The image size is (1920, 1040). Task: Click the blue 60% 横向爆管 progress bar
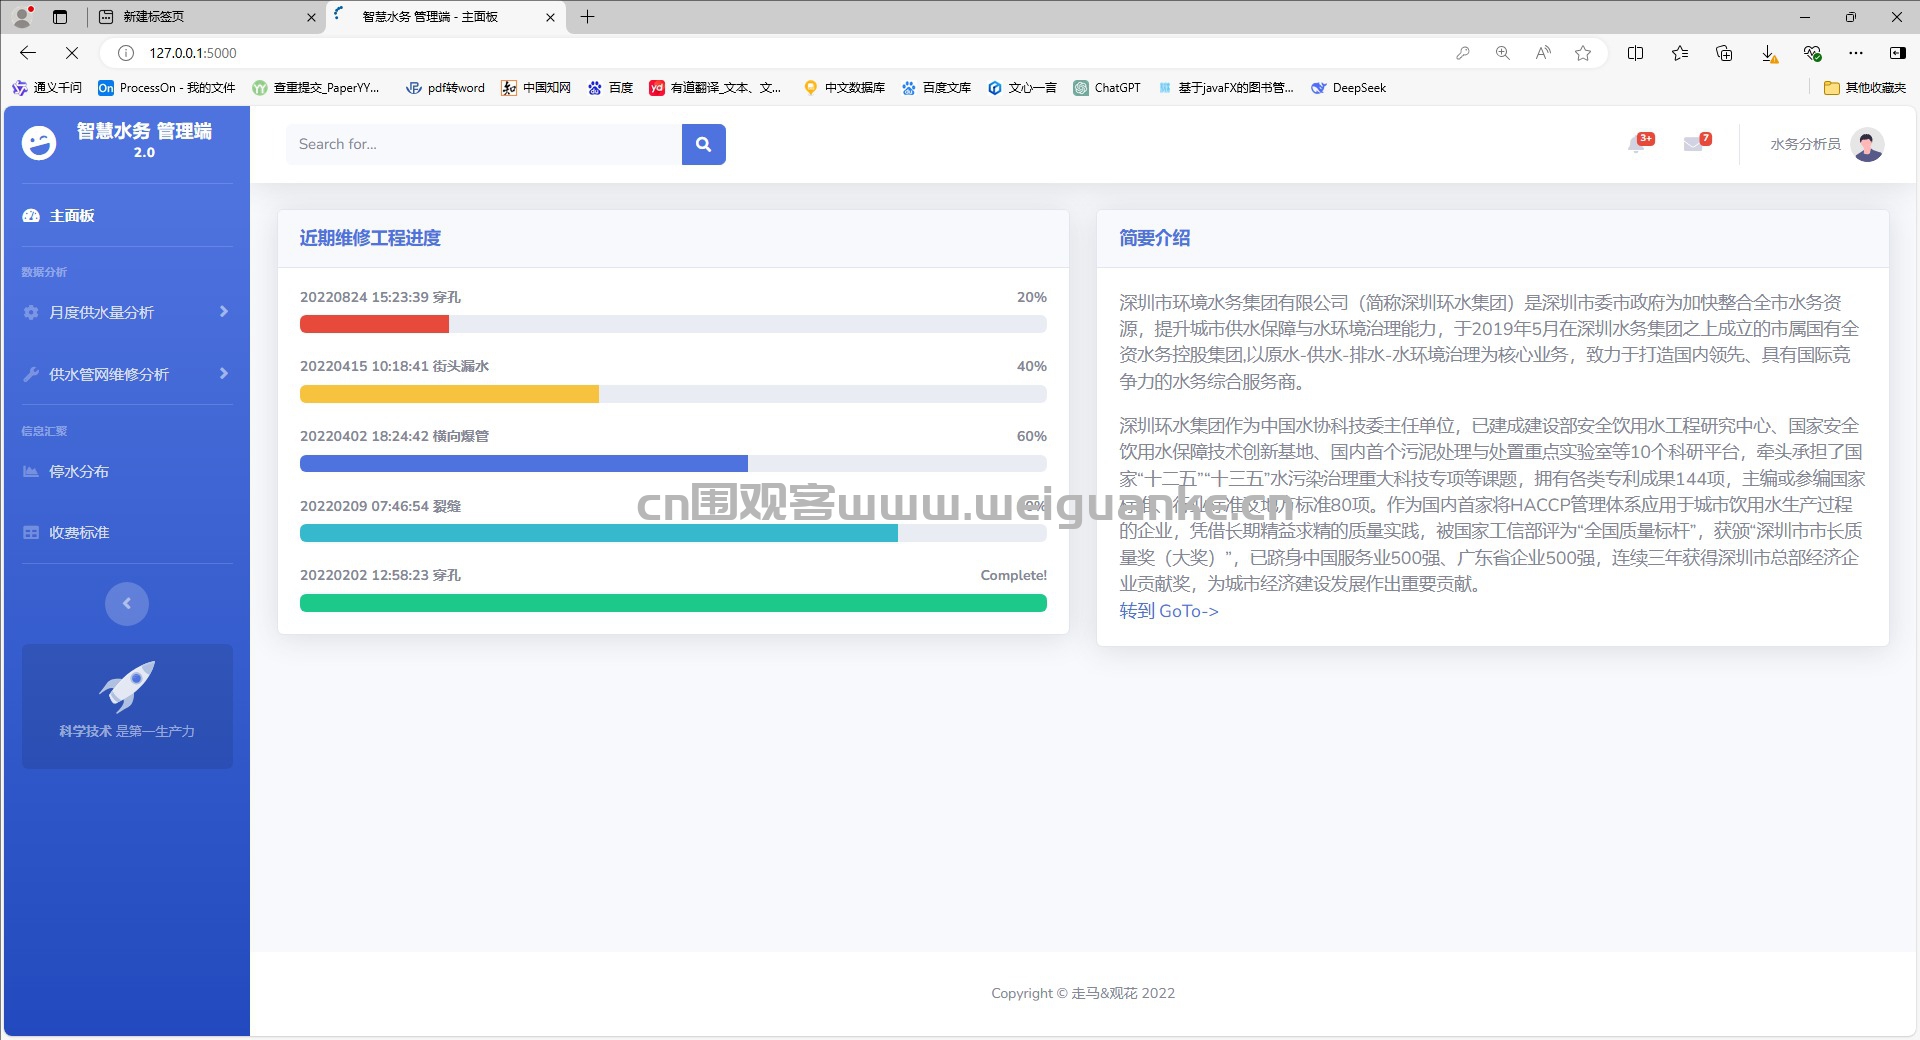click(524, 463)
